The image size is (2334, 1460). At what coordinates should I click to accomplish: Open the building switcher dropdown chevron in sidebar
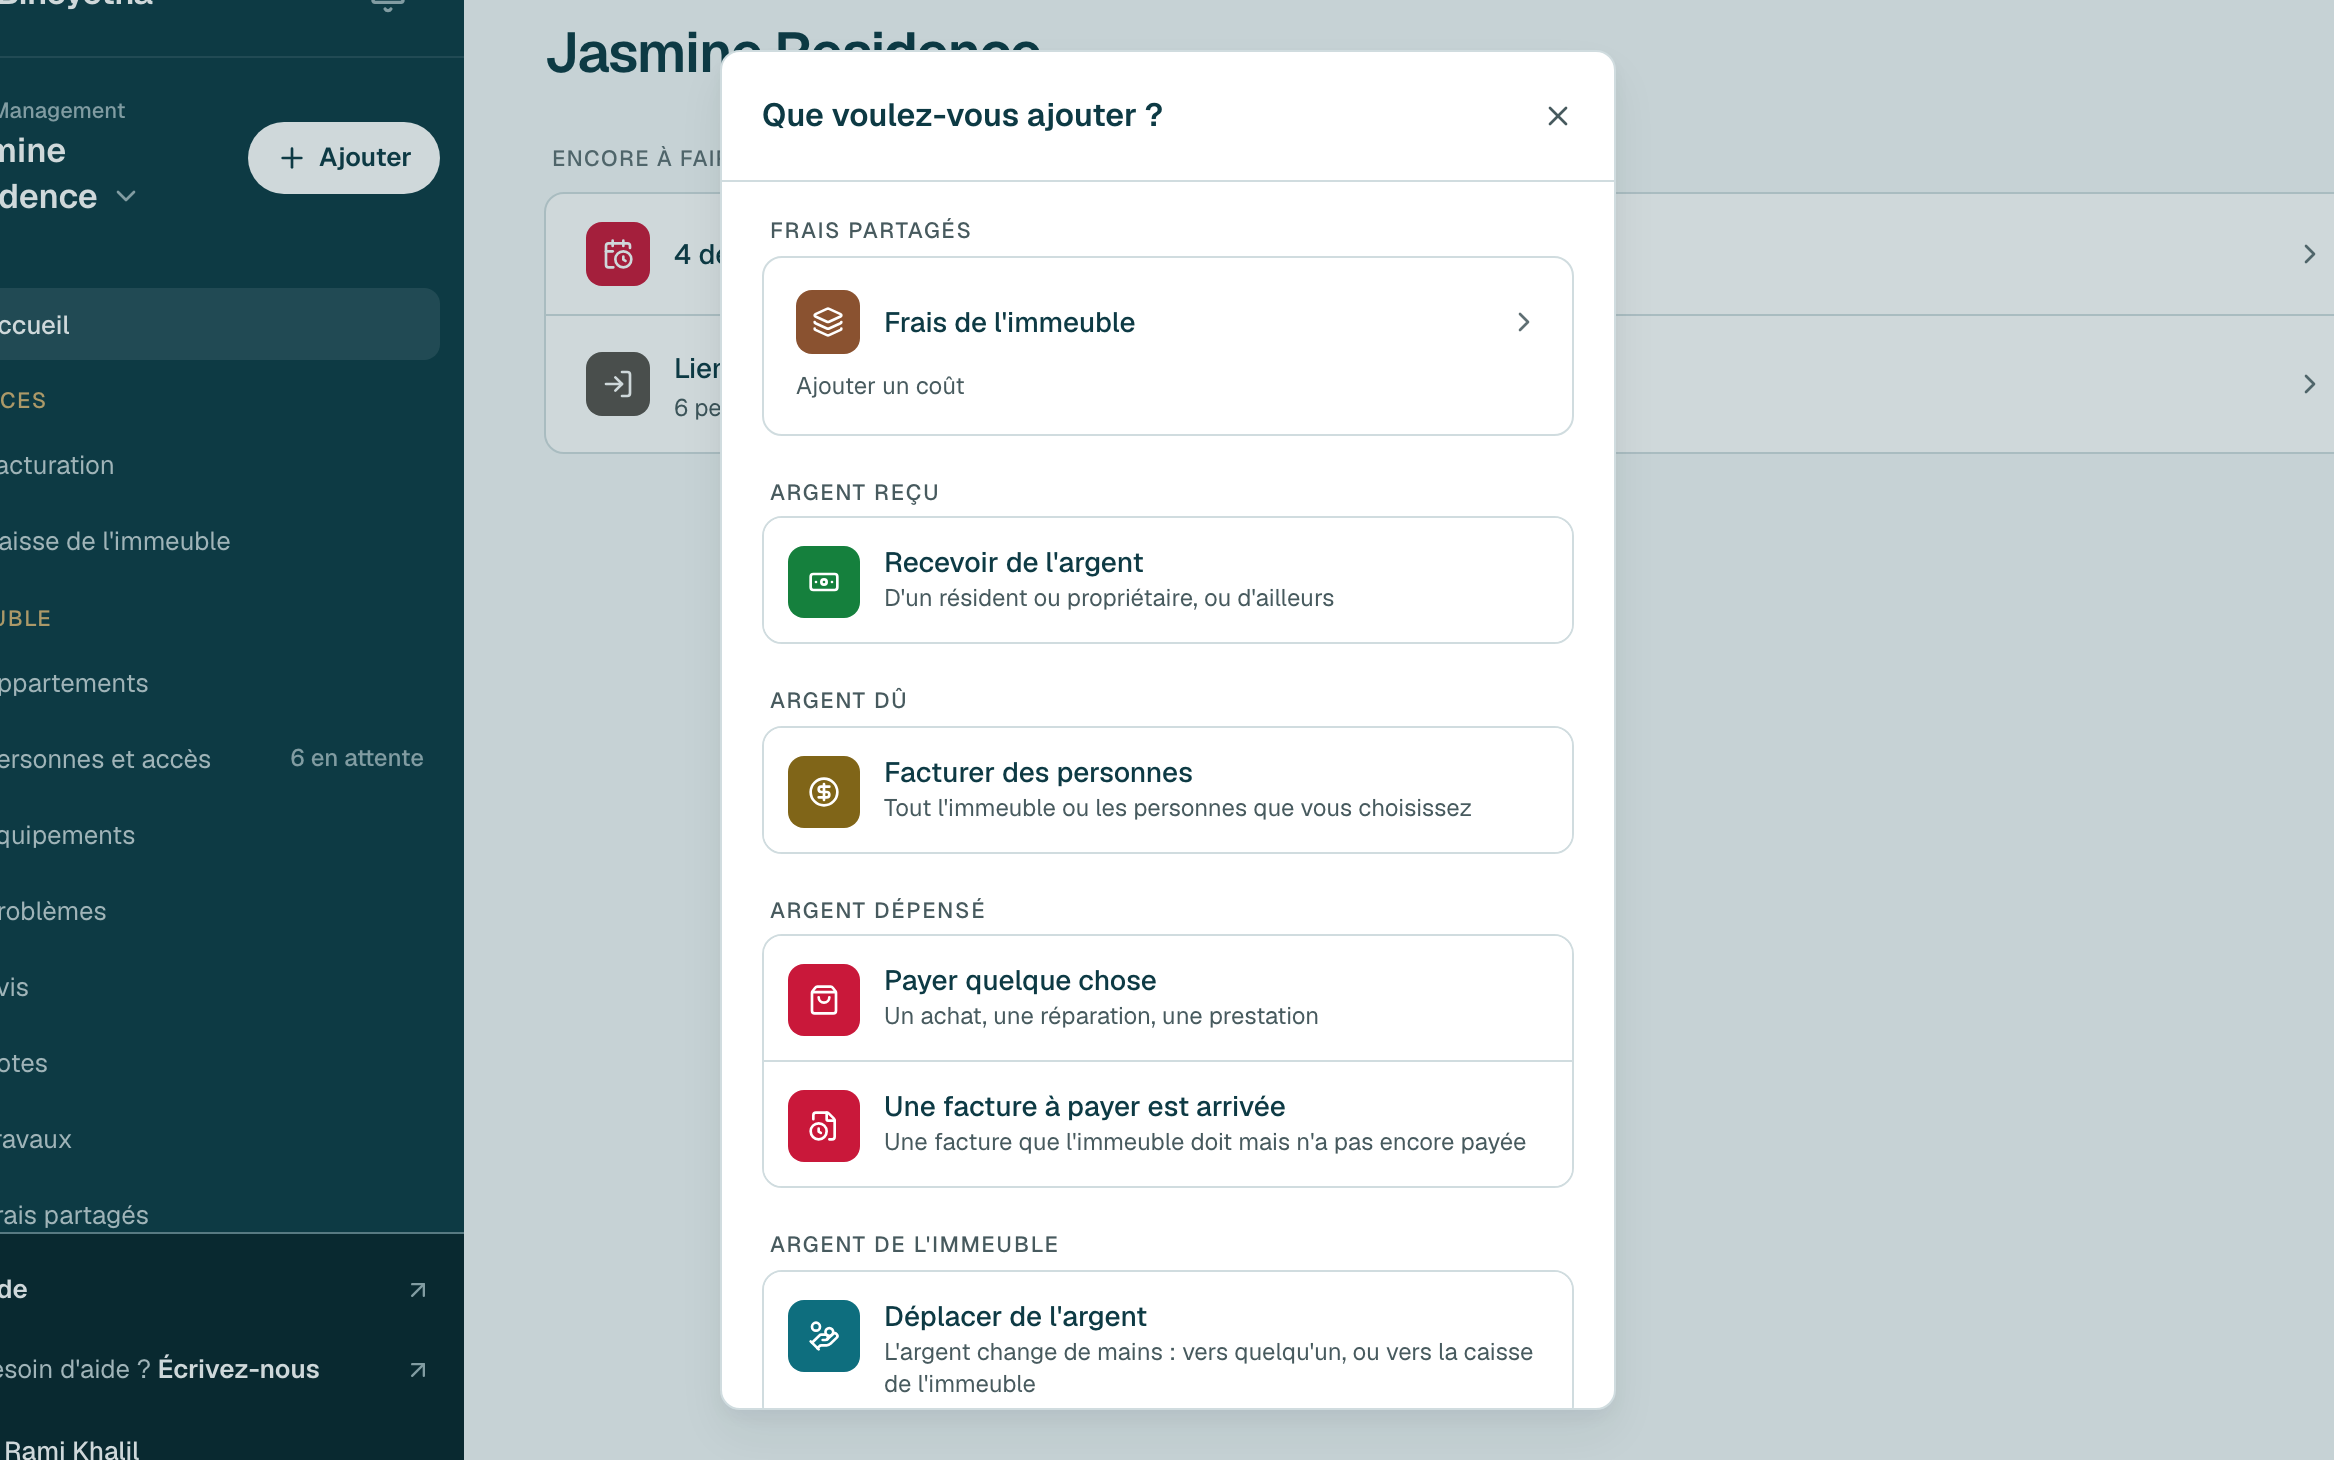126,196
